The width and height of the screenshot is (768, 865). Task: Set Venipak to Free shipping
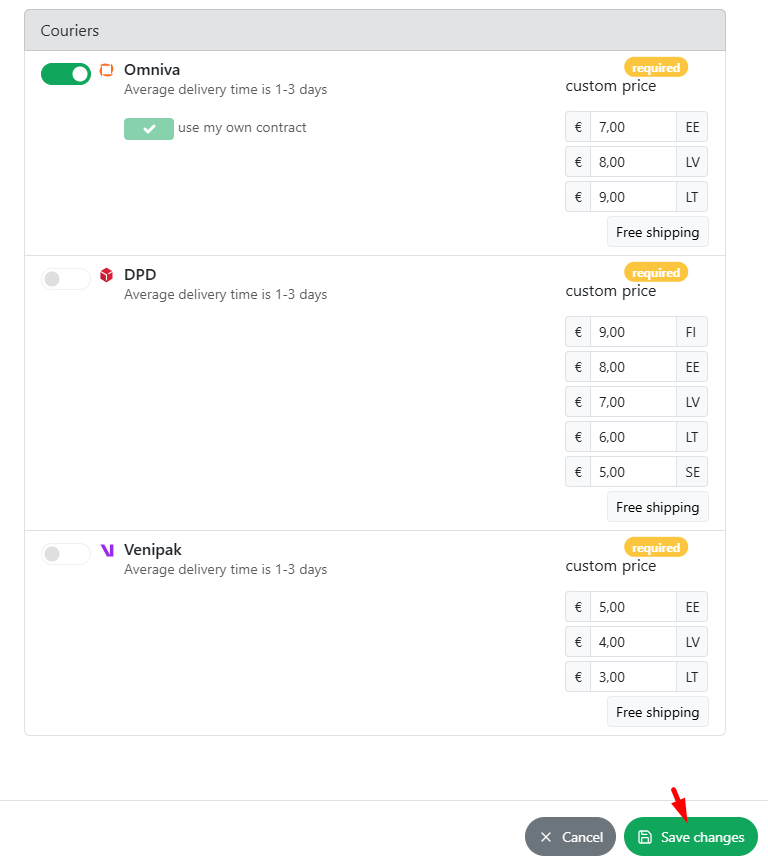point(658,712)
